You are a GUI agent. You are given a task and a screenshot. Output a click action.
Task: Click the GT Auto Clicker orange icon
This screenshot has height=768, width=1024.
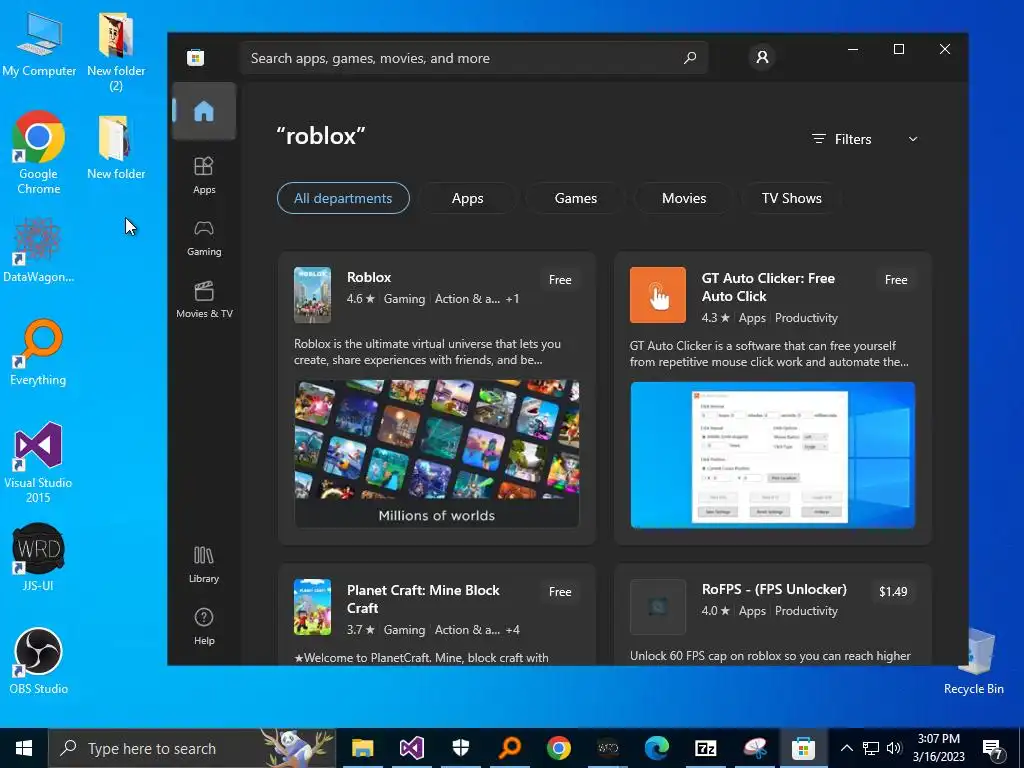coord(658,295)
